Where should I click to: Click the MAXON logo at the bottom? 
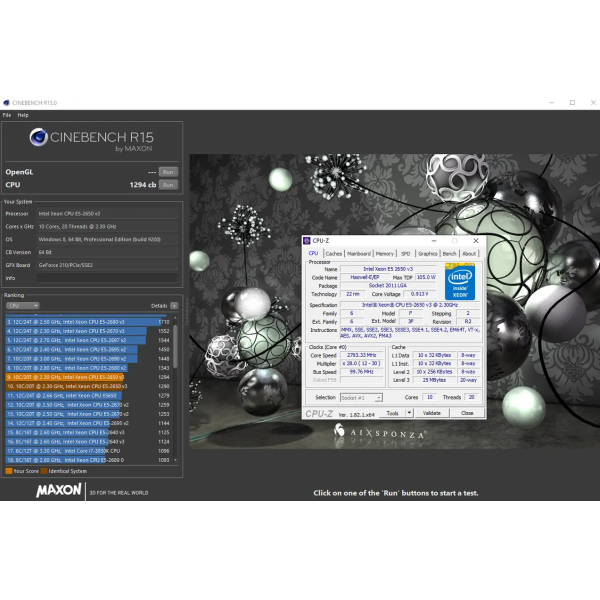(x=59, y=490)
